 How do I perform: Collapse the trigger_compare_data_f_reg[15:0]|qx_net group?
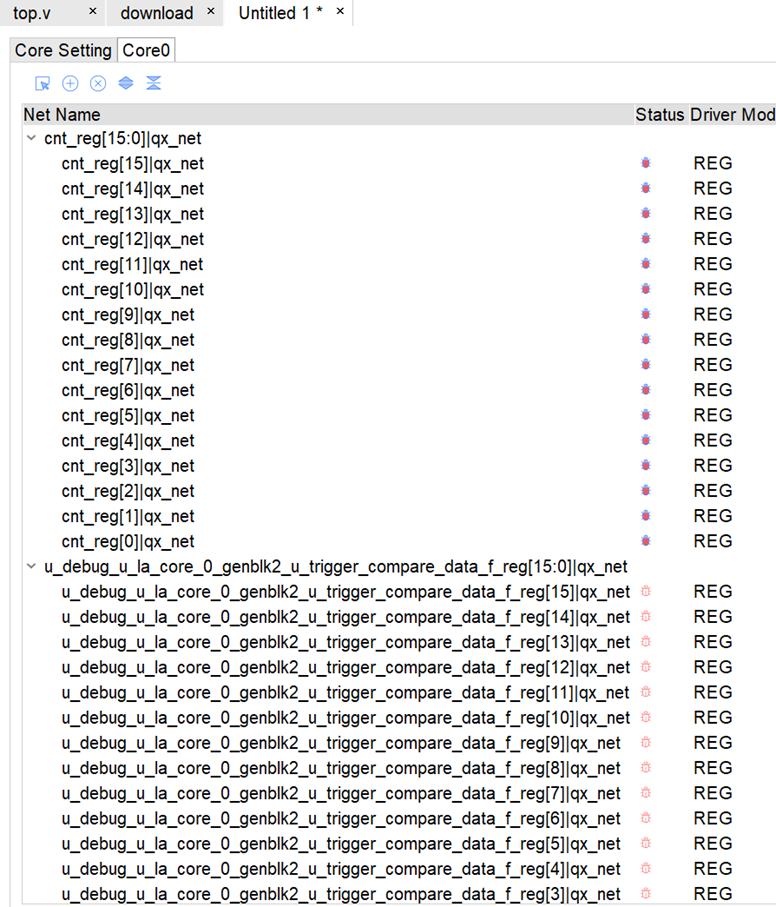pos(31,566)
